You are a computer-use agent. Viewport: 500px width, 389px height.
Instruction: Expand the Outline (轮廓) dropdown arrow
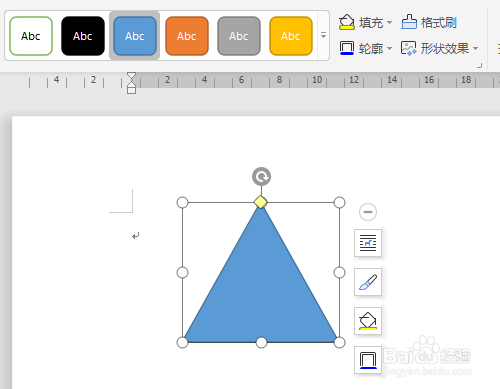[389, 49]
